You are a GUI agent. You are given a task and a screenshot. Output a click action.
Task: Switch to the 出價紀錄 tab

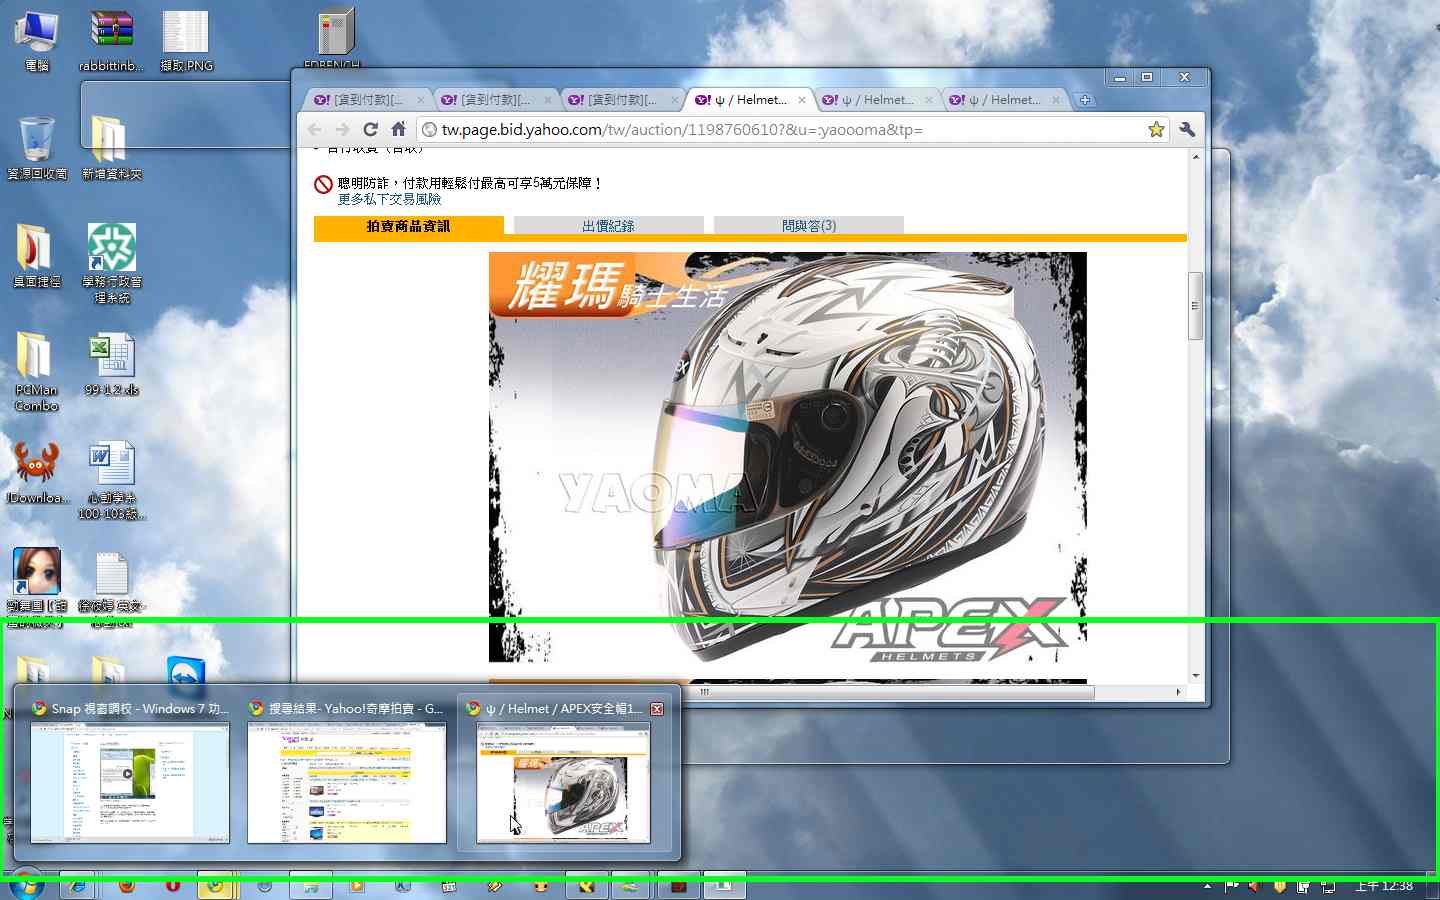(608, 226)
